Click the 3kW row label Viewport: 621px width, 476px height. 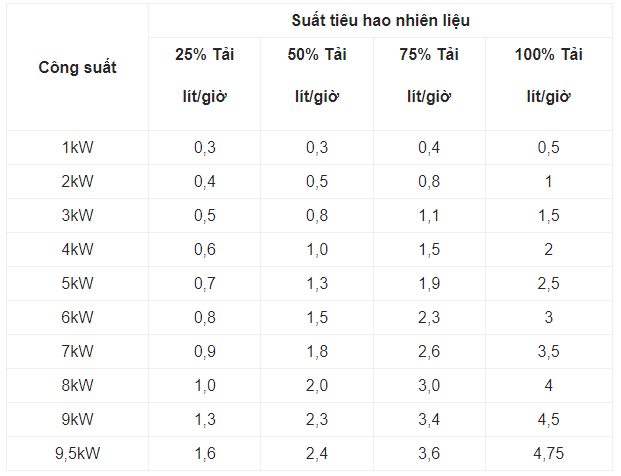click(77, 215)
